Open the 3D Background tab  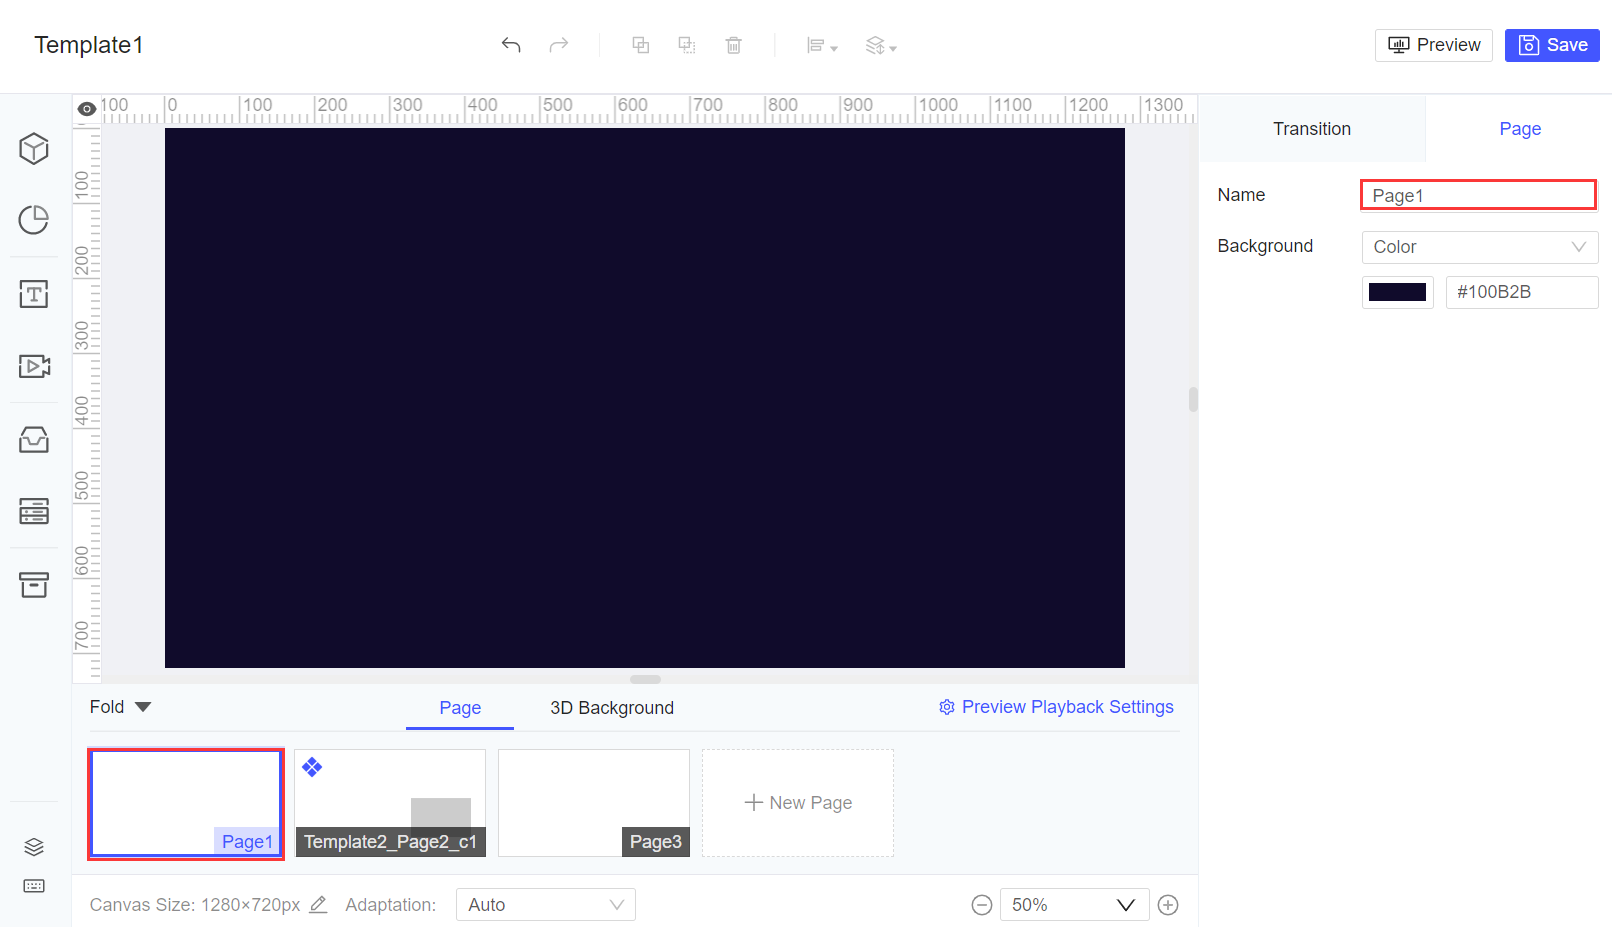tap(611, 707)
